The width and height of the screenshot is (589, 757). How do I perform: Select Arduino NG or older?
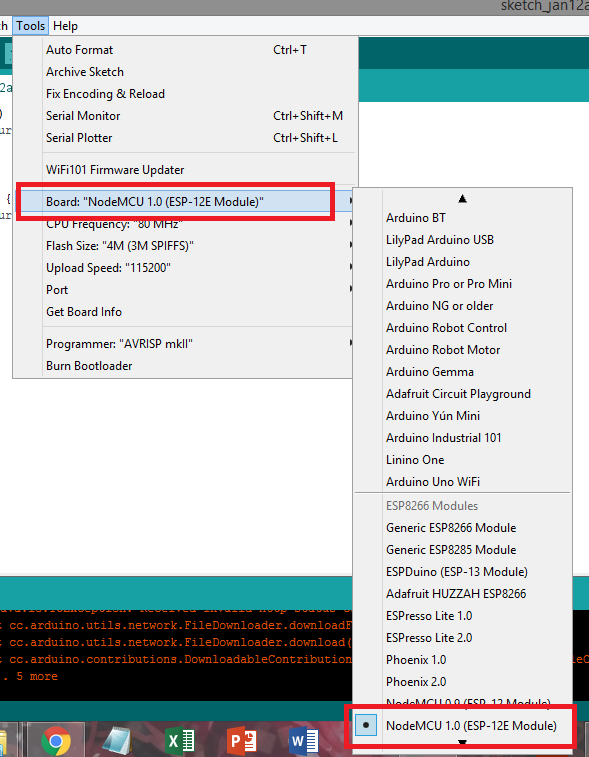point(463,306)
